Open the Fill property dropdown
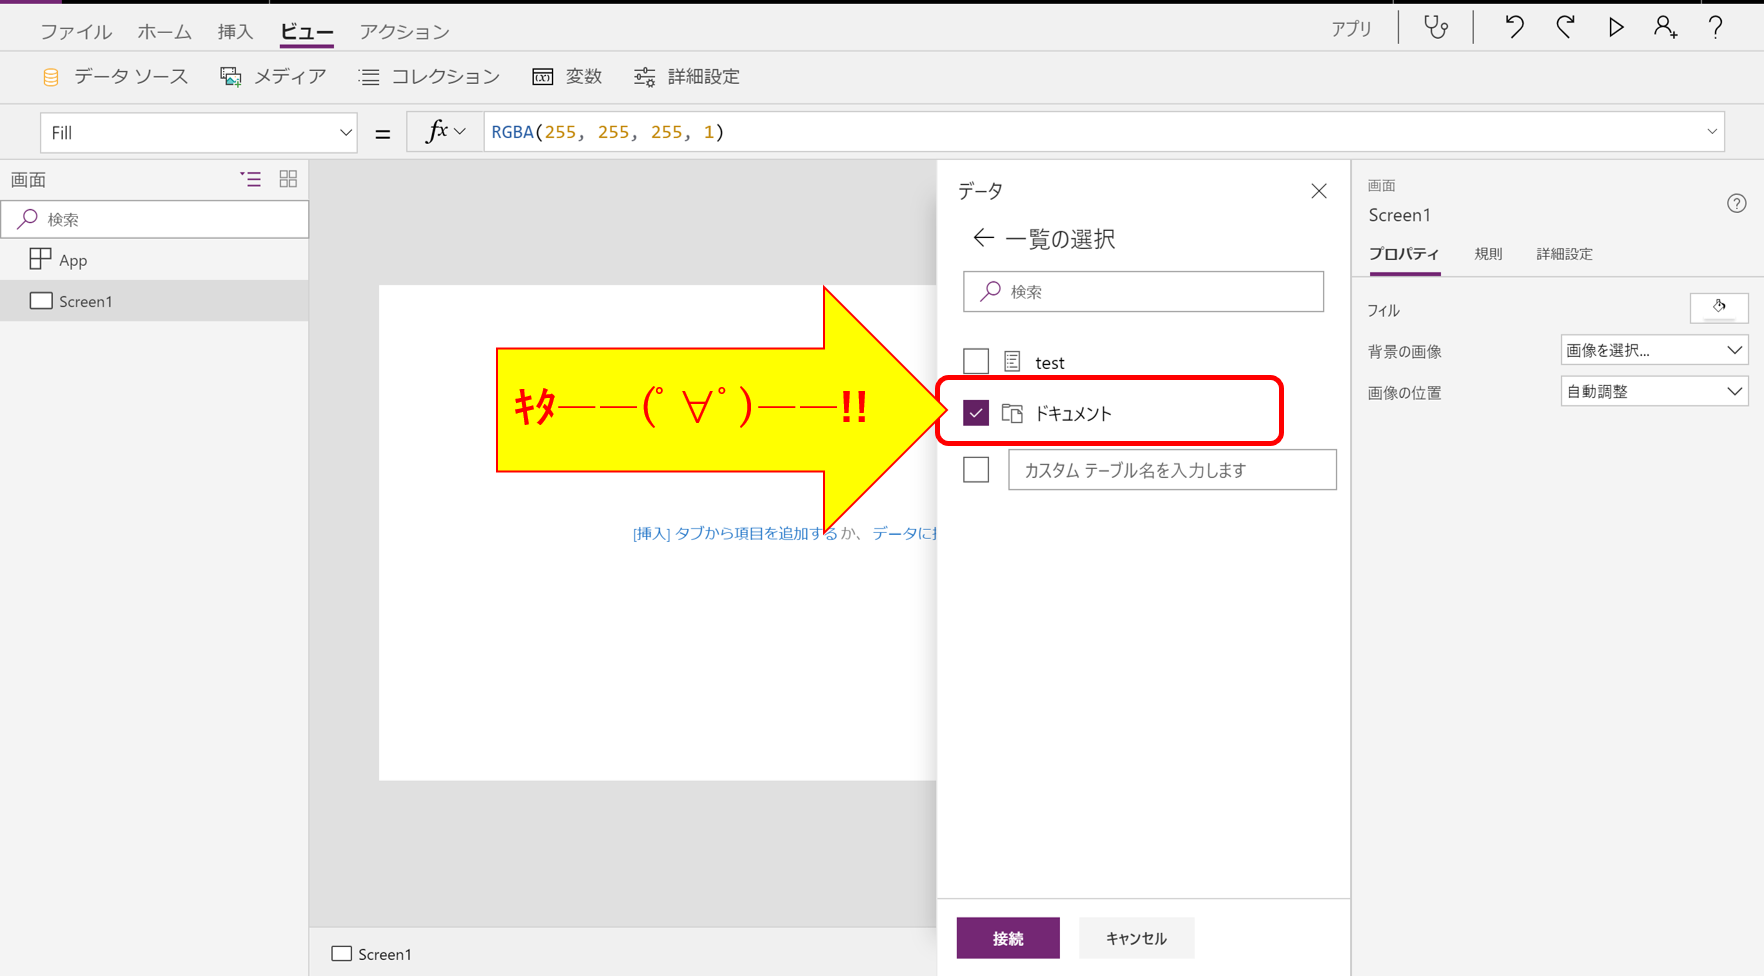 345,131
